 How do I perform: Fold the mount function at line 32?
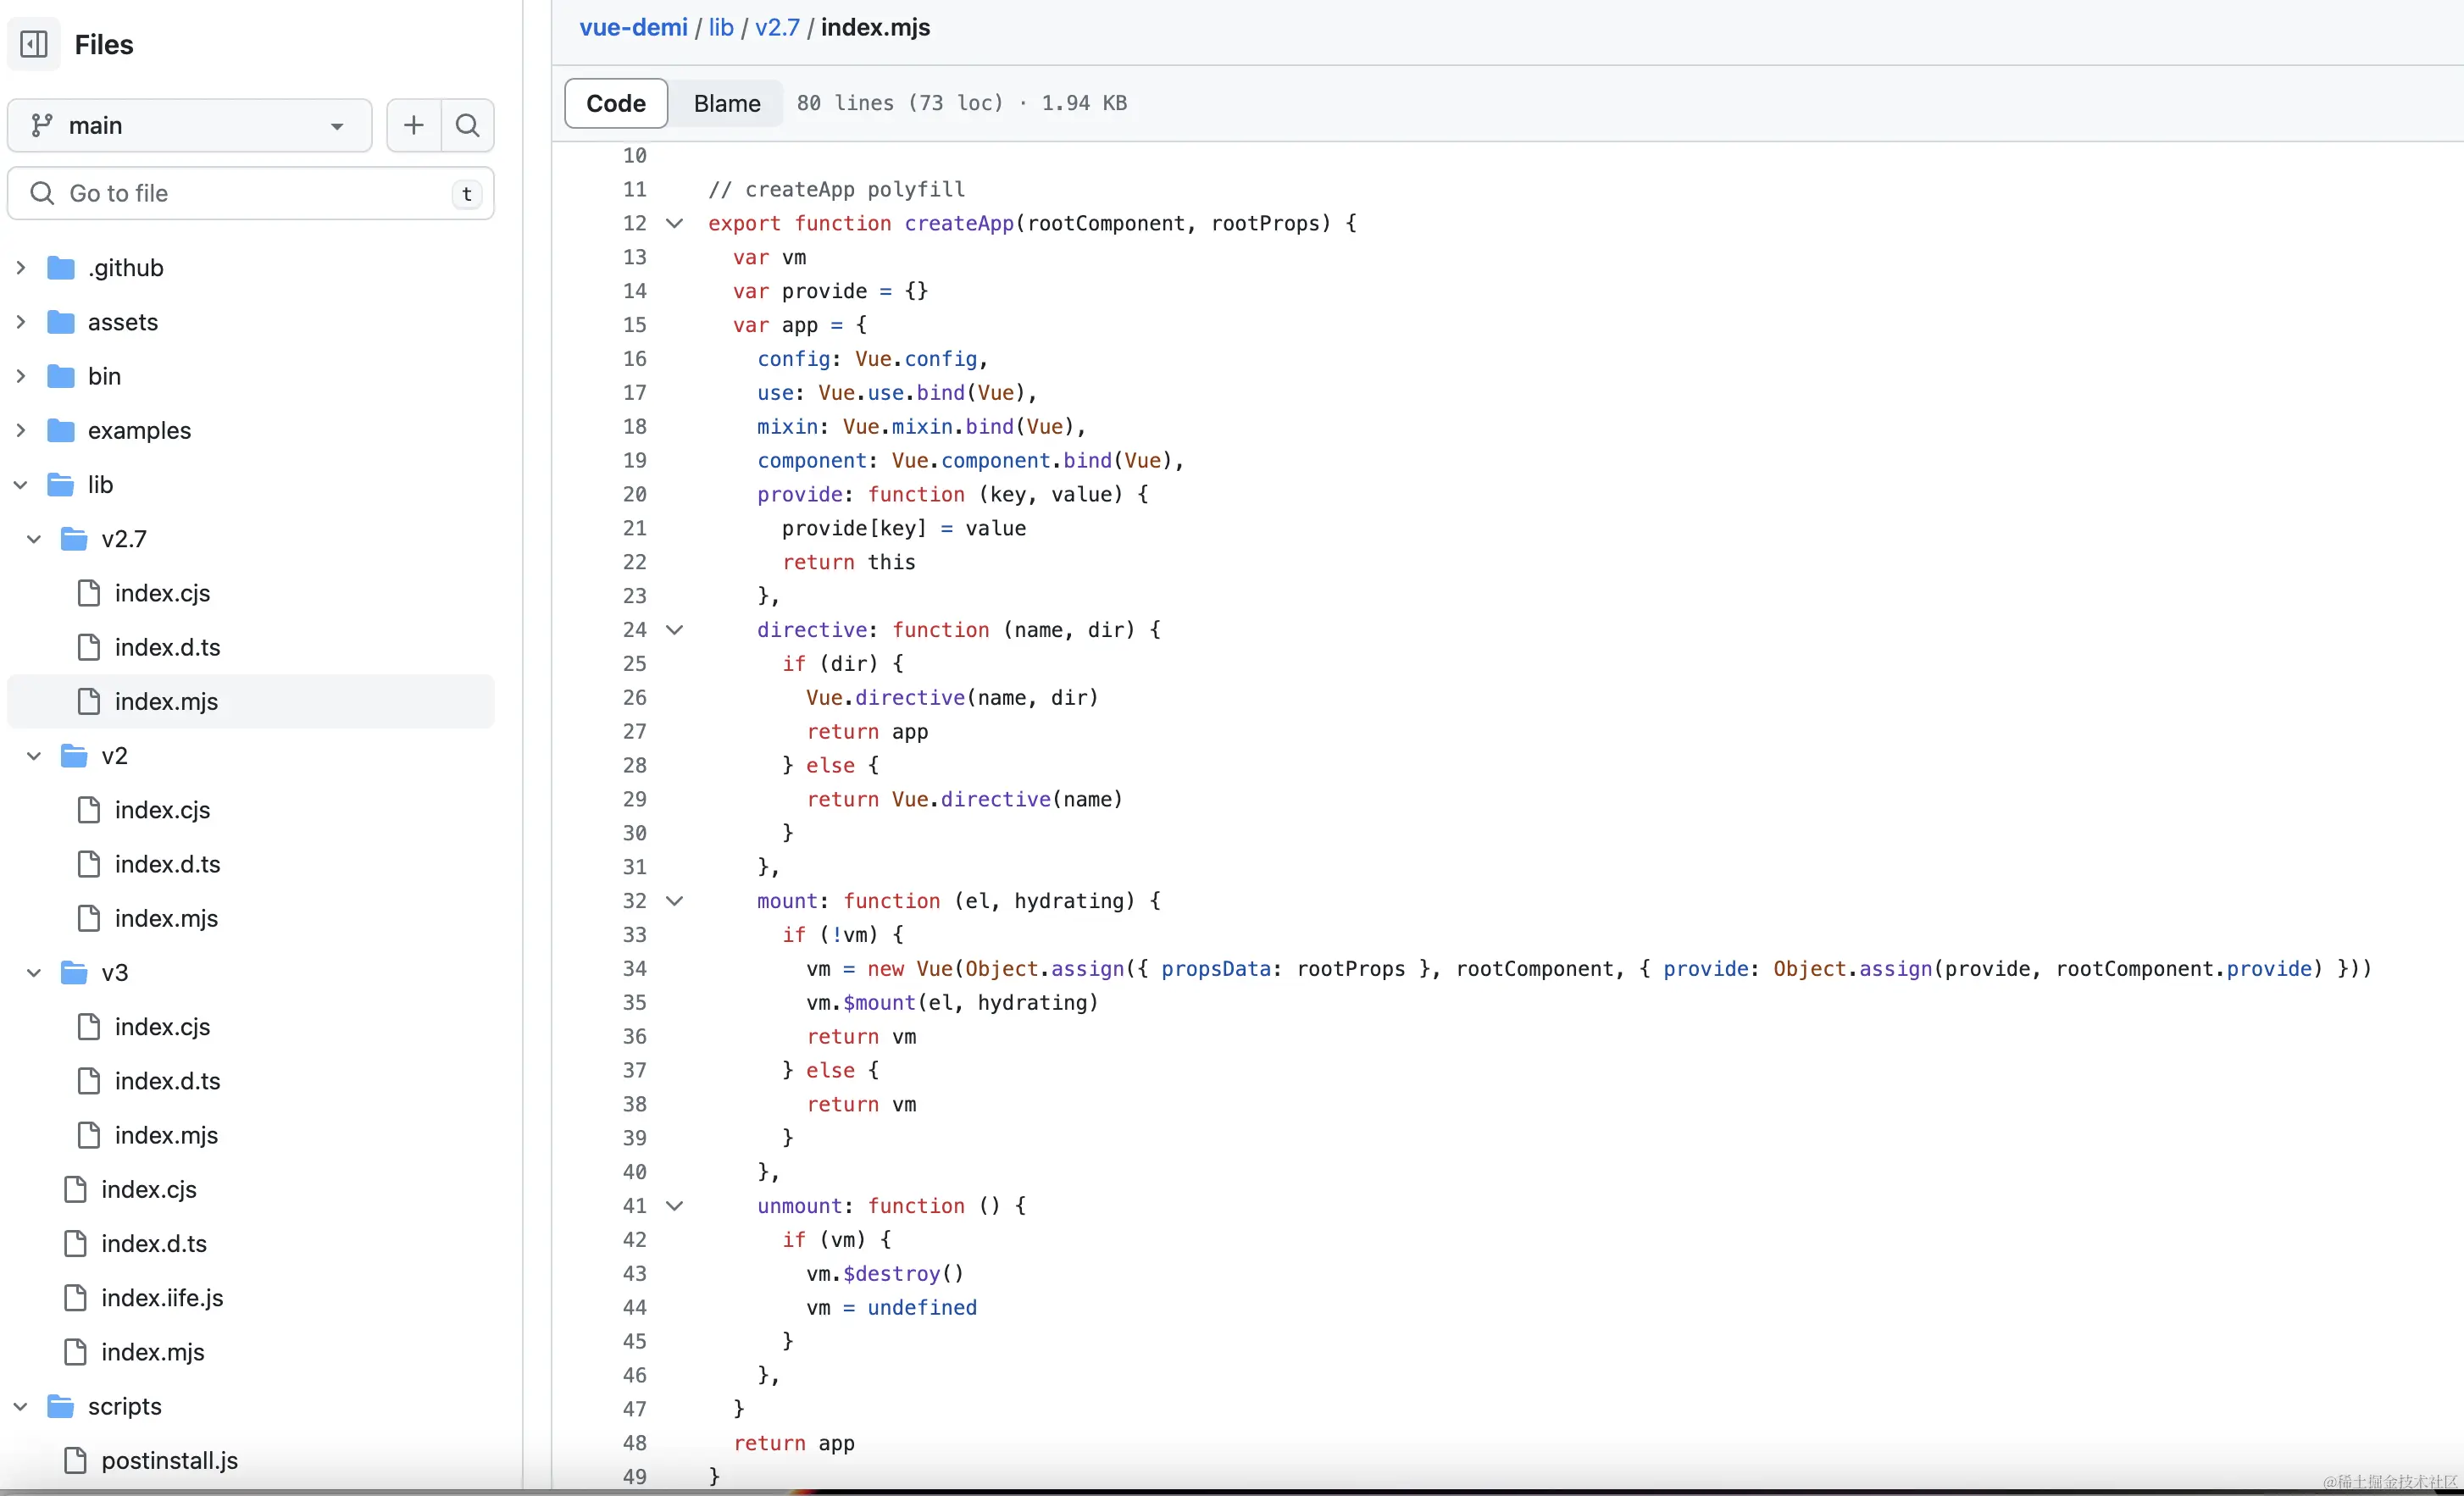tap(675, 901)
